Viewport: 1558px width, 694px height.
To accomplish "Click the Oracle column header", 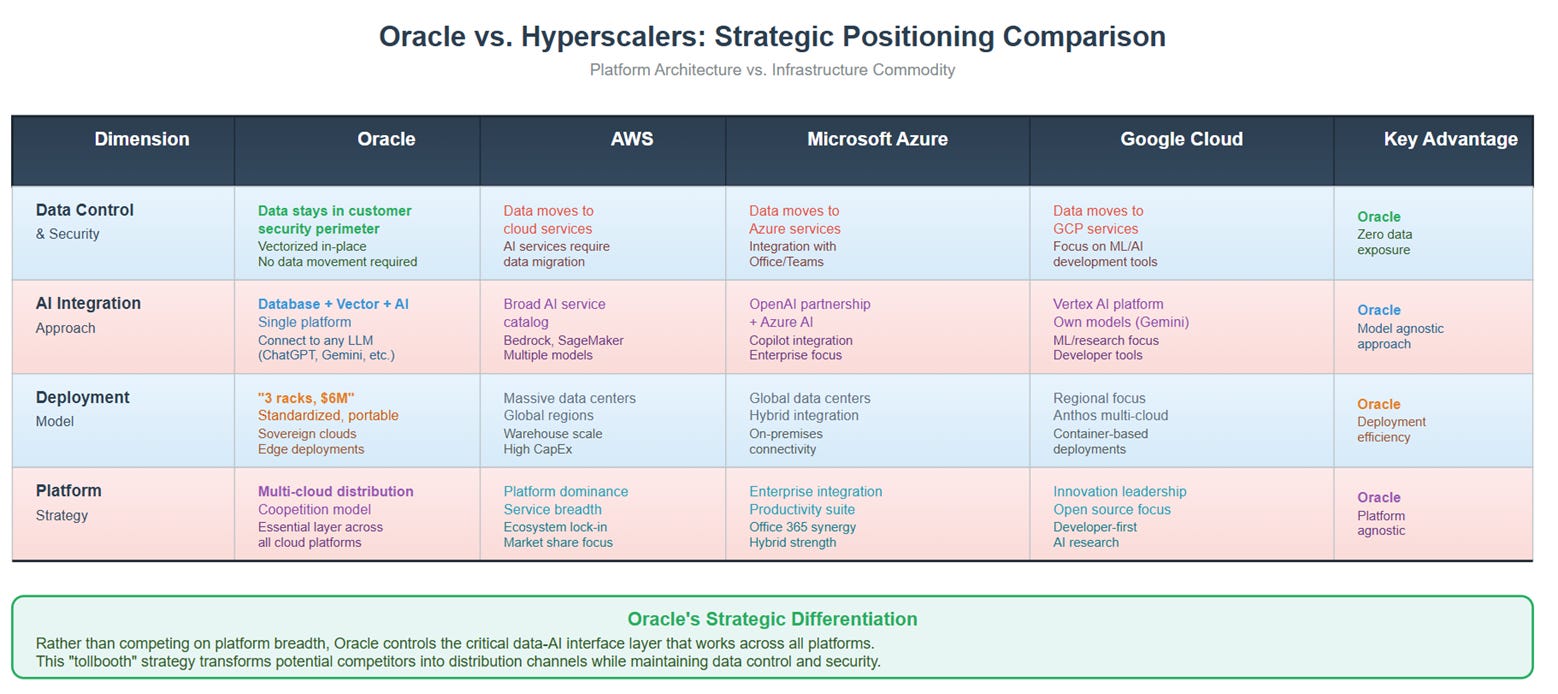I will pyautogui.click(x=386, y=139).
